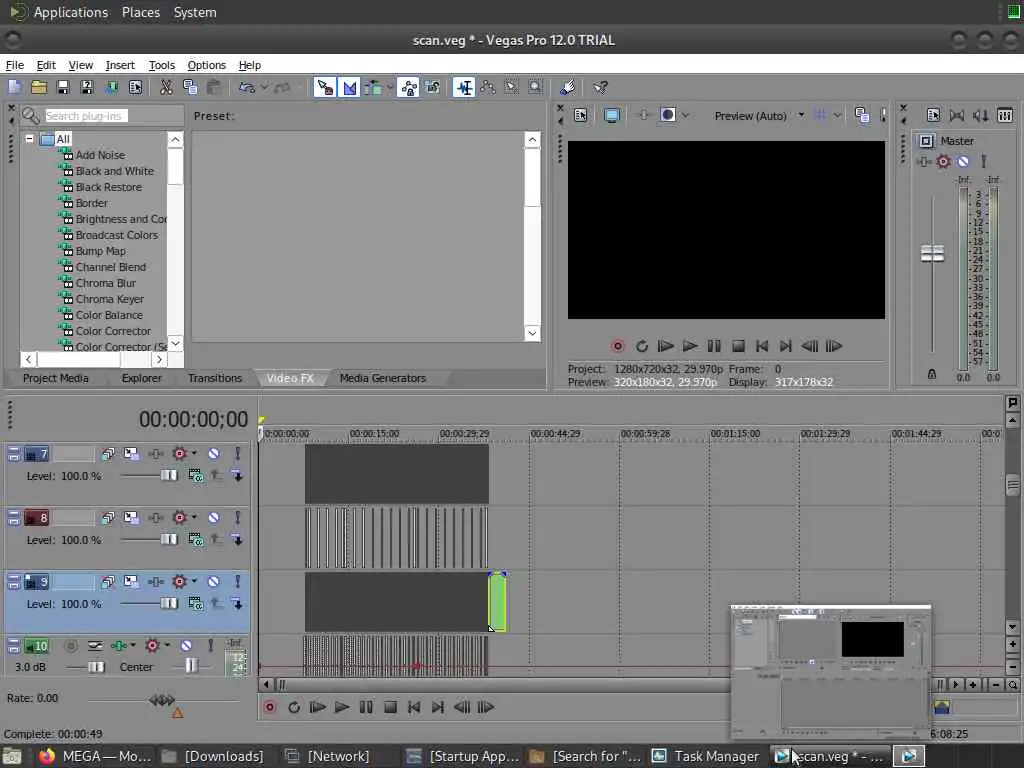Select the Zoom Edit tool icon

point(535,87)
